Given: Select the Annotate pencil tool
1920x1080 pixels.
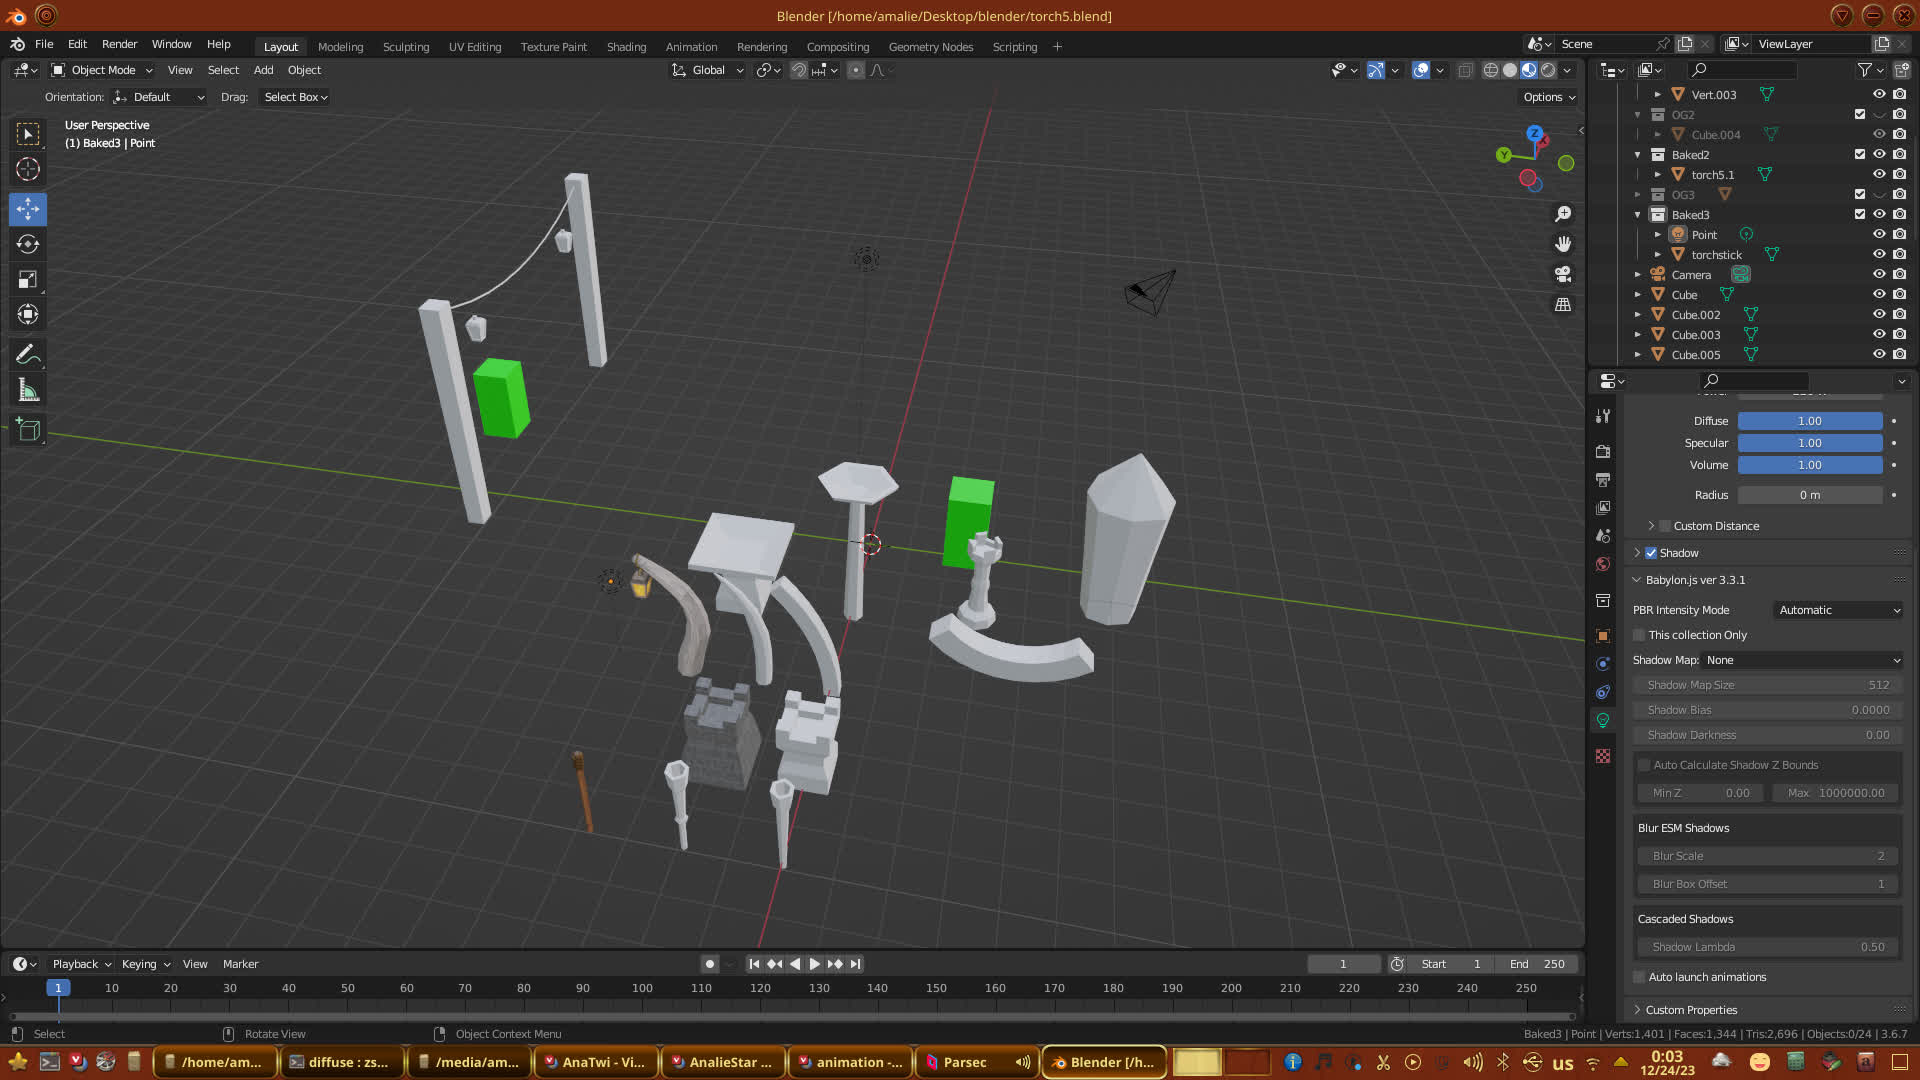Looking at the screenshot, I should coord(28,354).
